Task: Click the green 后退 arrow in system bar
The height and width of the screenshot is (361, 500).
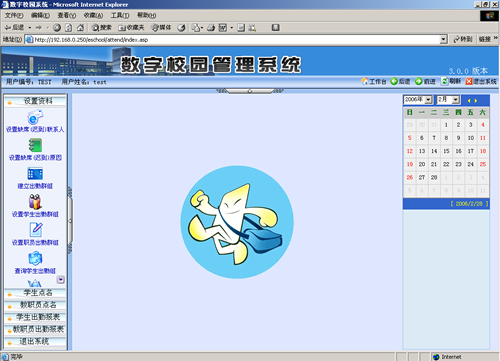Action: 394,81
